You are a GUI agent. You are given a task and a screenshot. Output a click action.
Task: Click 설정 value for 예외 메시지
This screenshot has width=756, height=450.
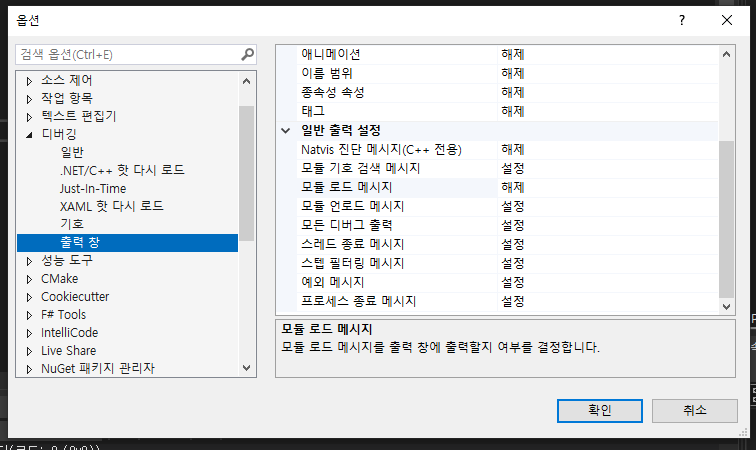[513, 282]
